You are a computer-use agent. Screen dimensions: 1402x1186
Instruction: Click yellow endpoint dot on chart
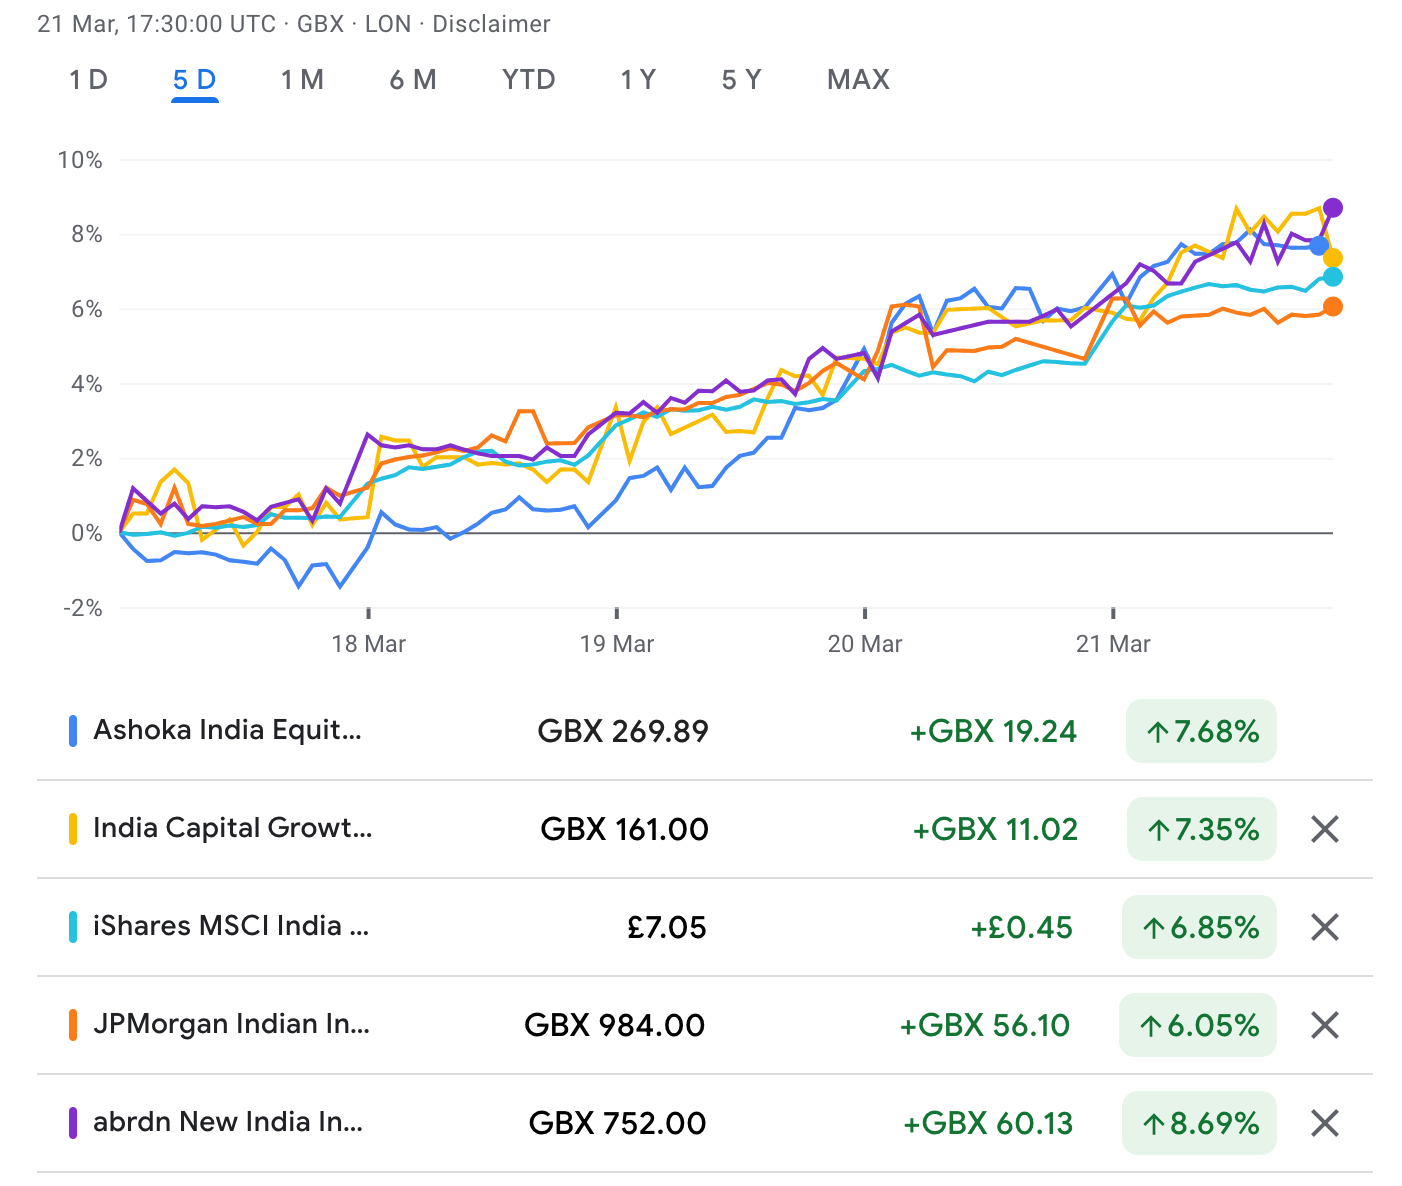pos(1333,258)
